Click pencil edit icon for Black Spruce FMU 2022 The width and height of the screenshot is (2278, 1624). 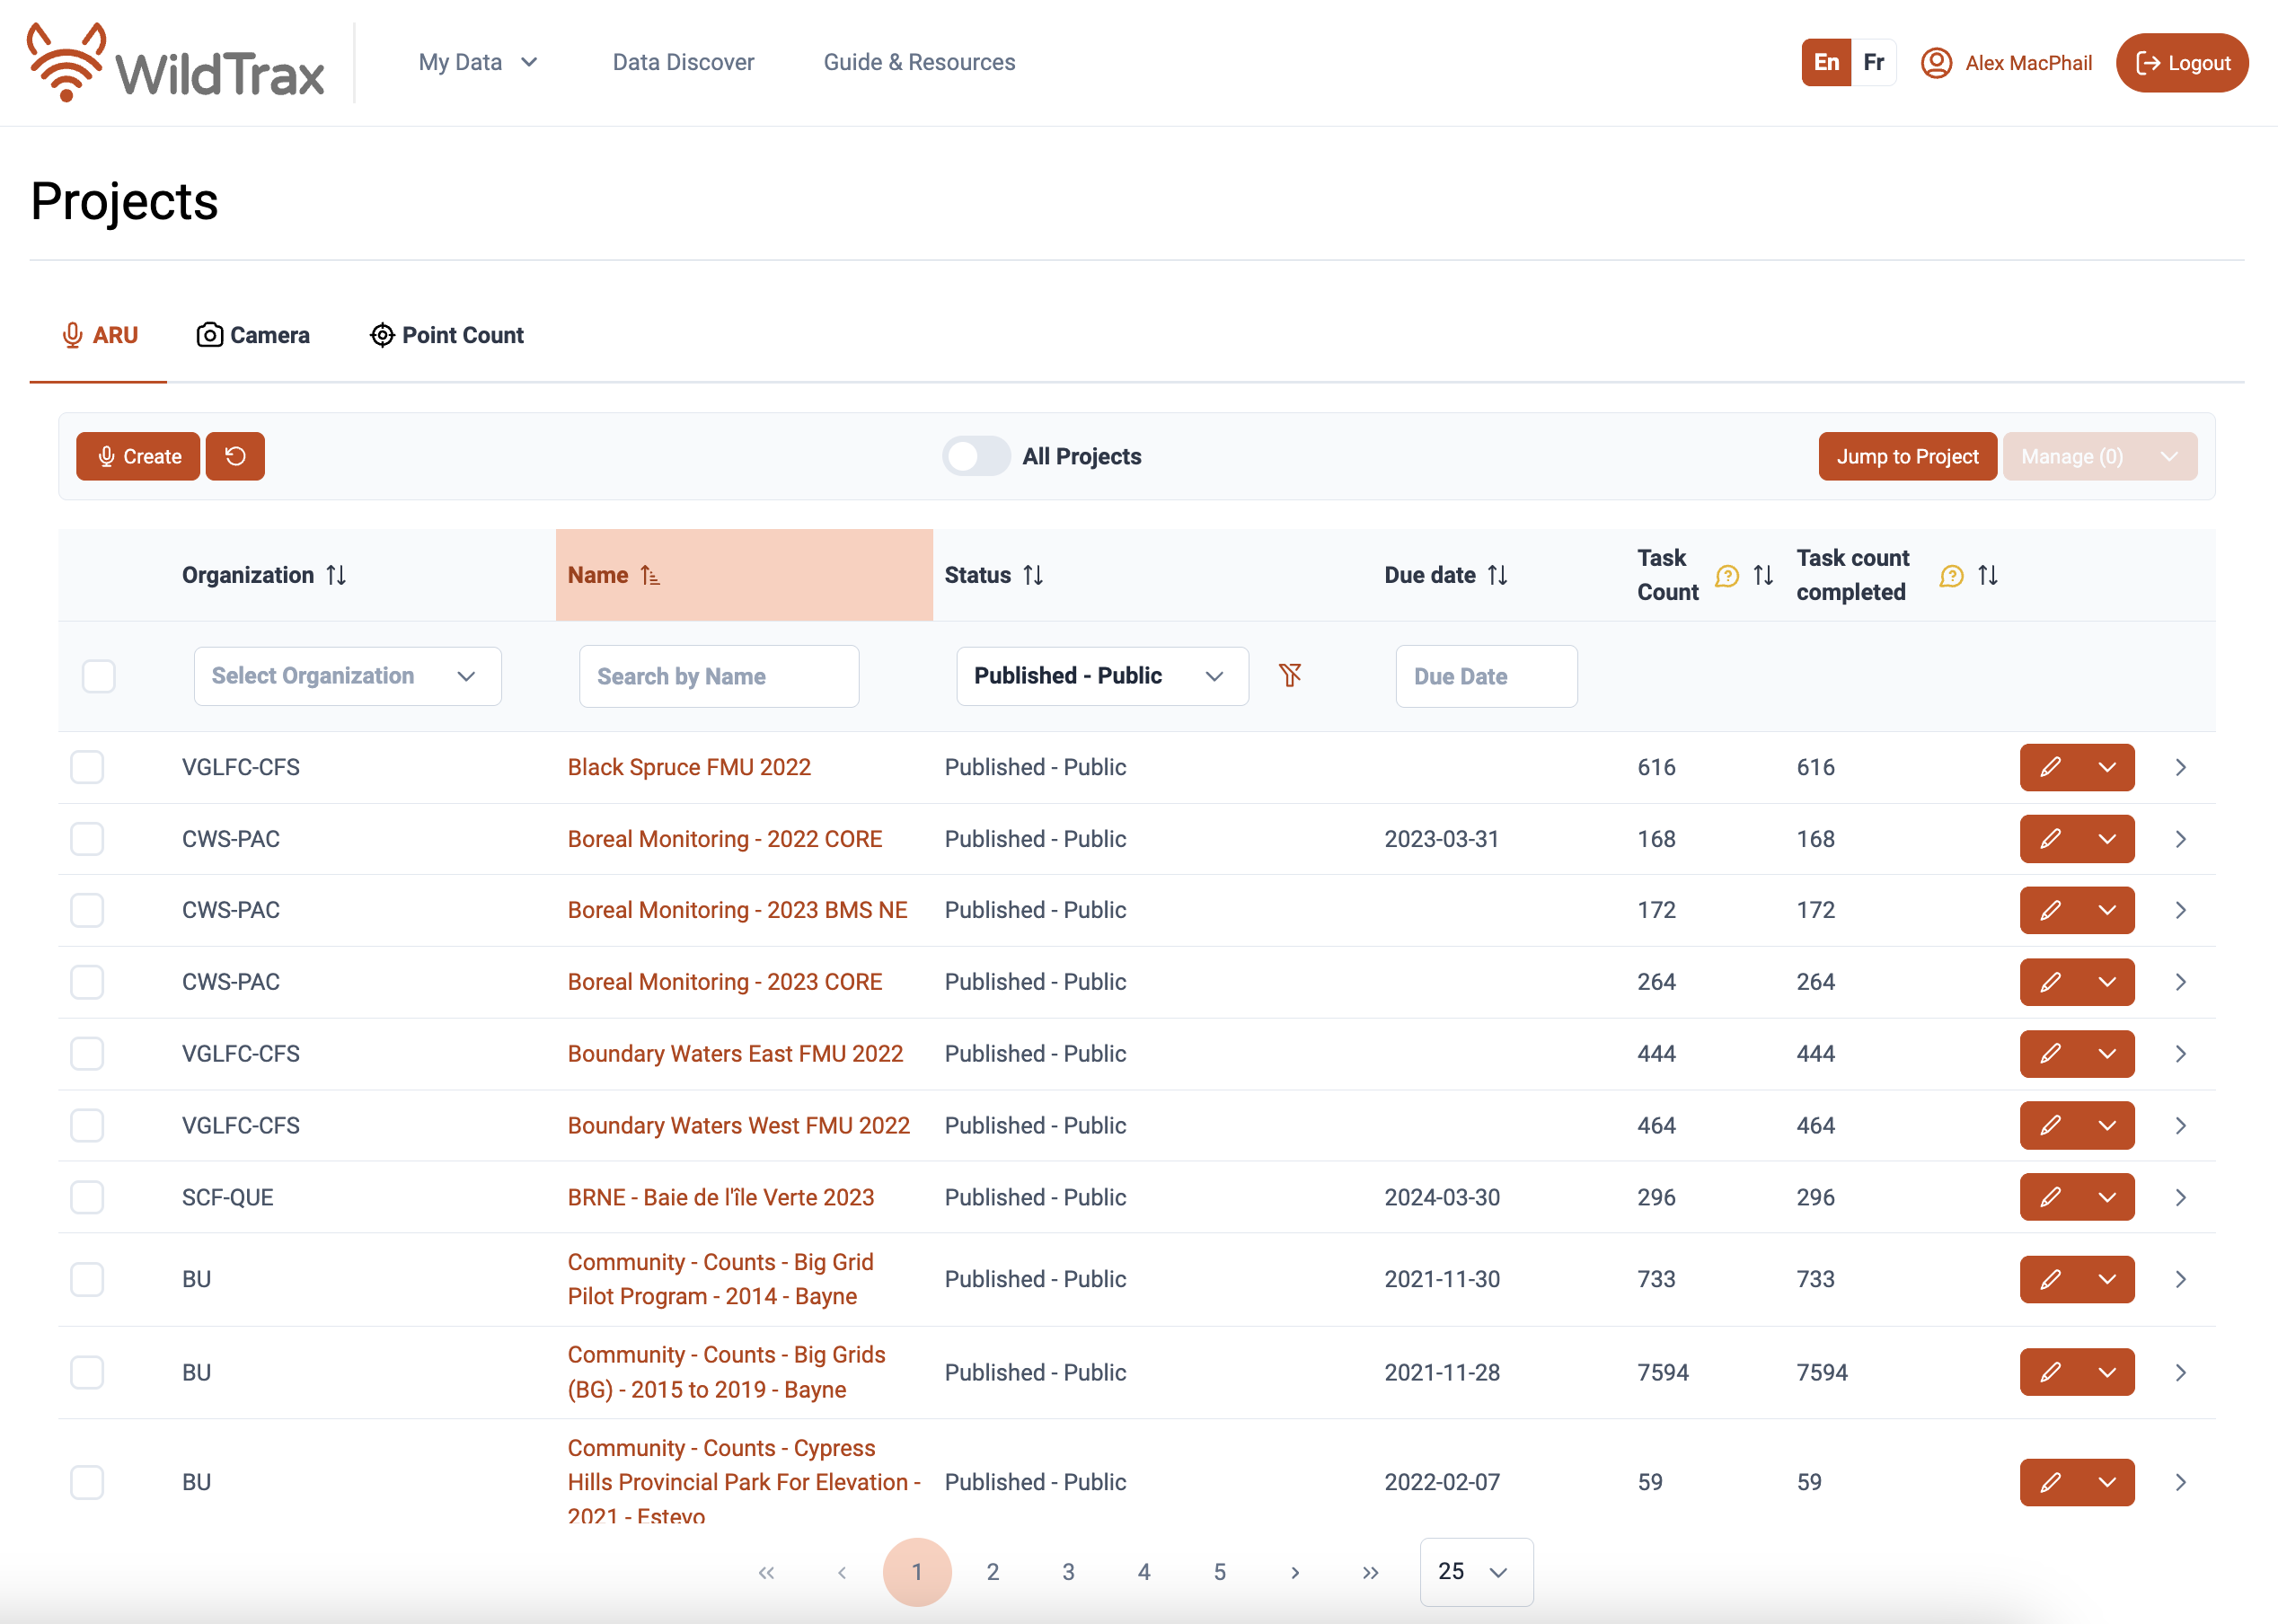pyautogui.click(x=2049, y=767)
